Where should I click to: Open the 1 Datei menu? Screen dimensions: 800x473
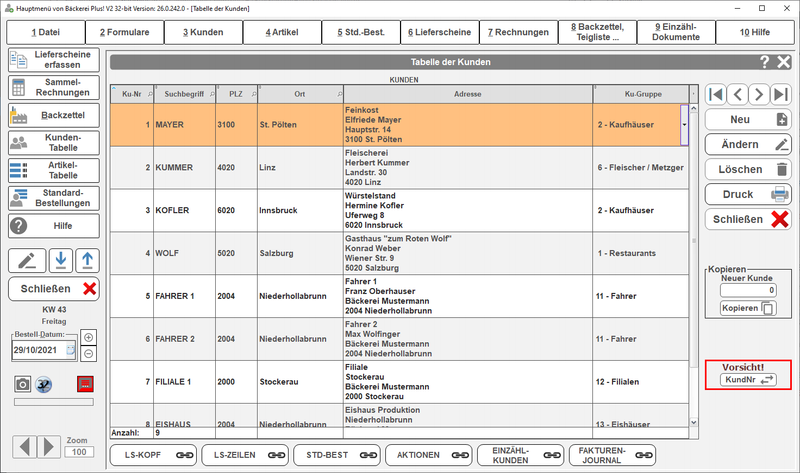(45, 32)
